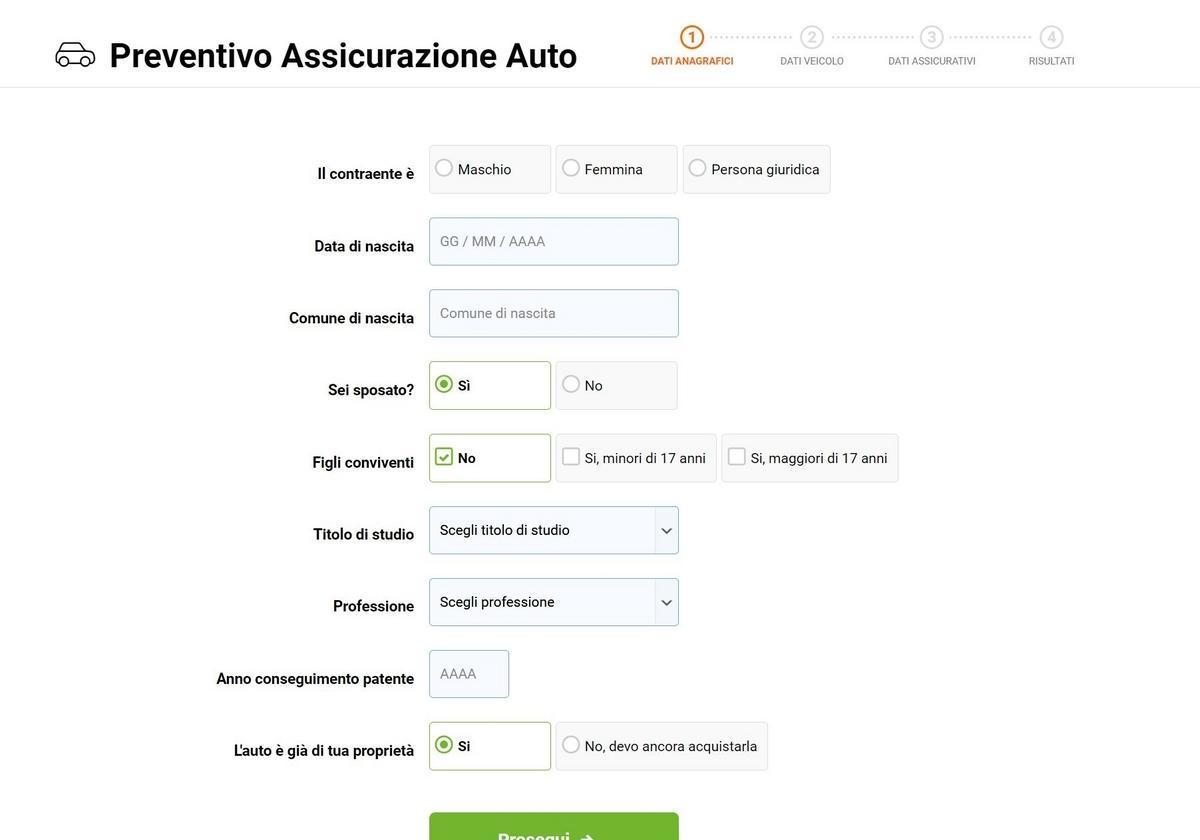Select Femmina as contraente

[571, 169]
